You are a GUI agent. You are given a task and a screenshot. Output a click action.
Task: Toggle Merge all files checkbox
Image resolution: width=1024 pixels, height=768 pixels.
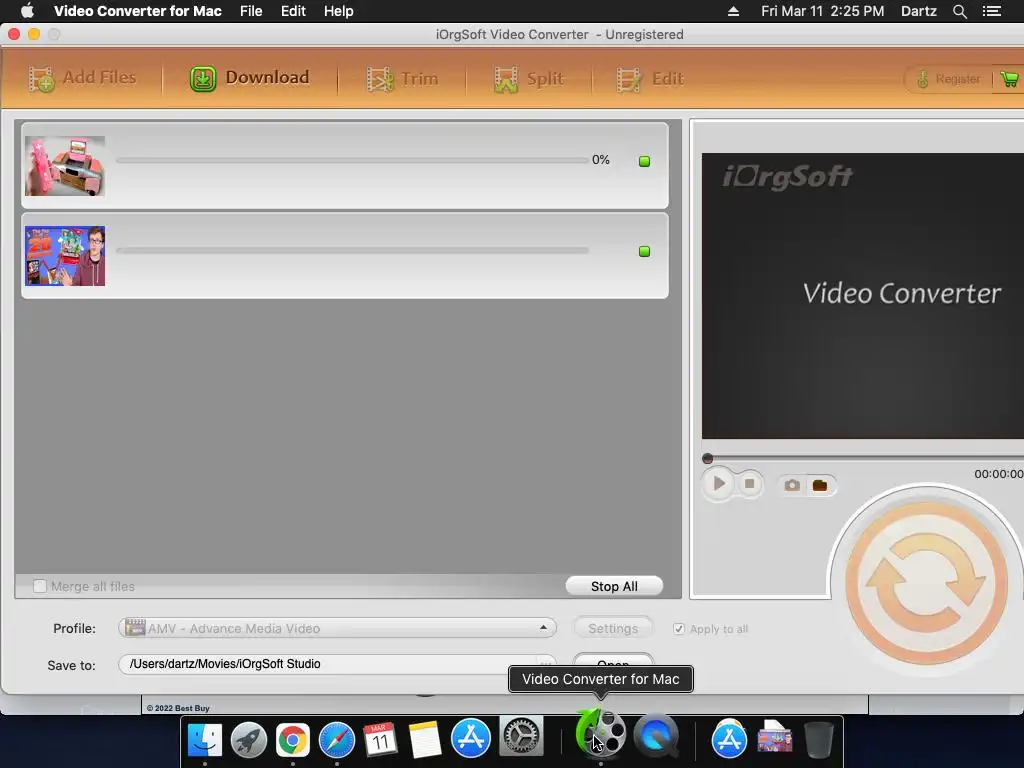point(40,586)
